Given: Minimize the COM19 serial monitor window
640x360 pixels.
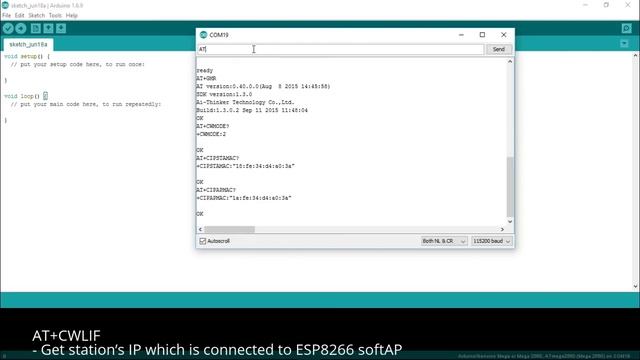Looking at the screenshot, I should 461,35.
